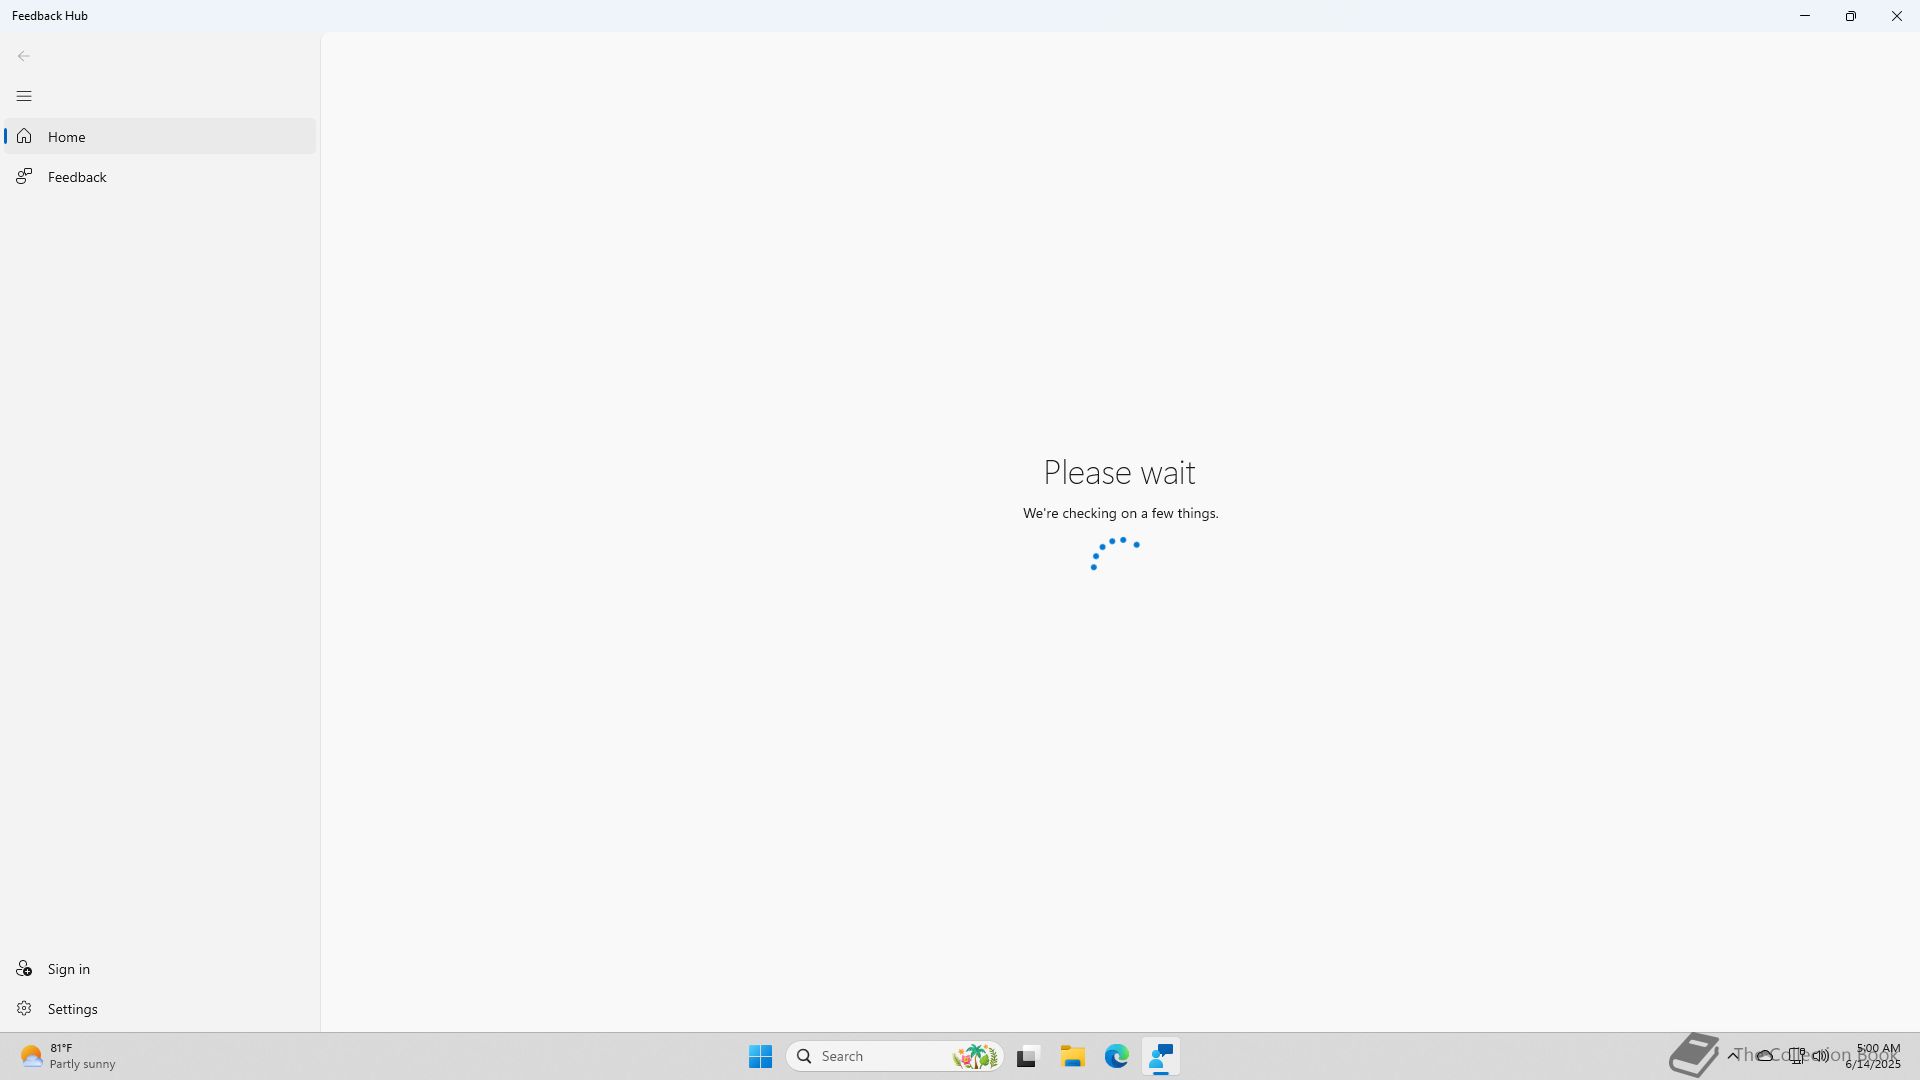1920x1080 pixels.
Task: Restore down the Feedback Hub window
Action: point(1850,16)
